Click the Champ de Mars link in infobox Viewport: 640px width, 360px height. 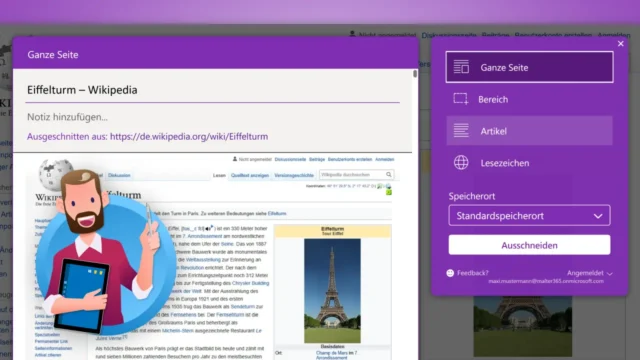point(332,353)
